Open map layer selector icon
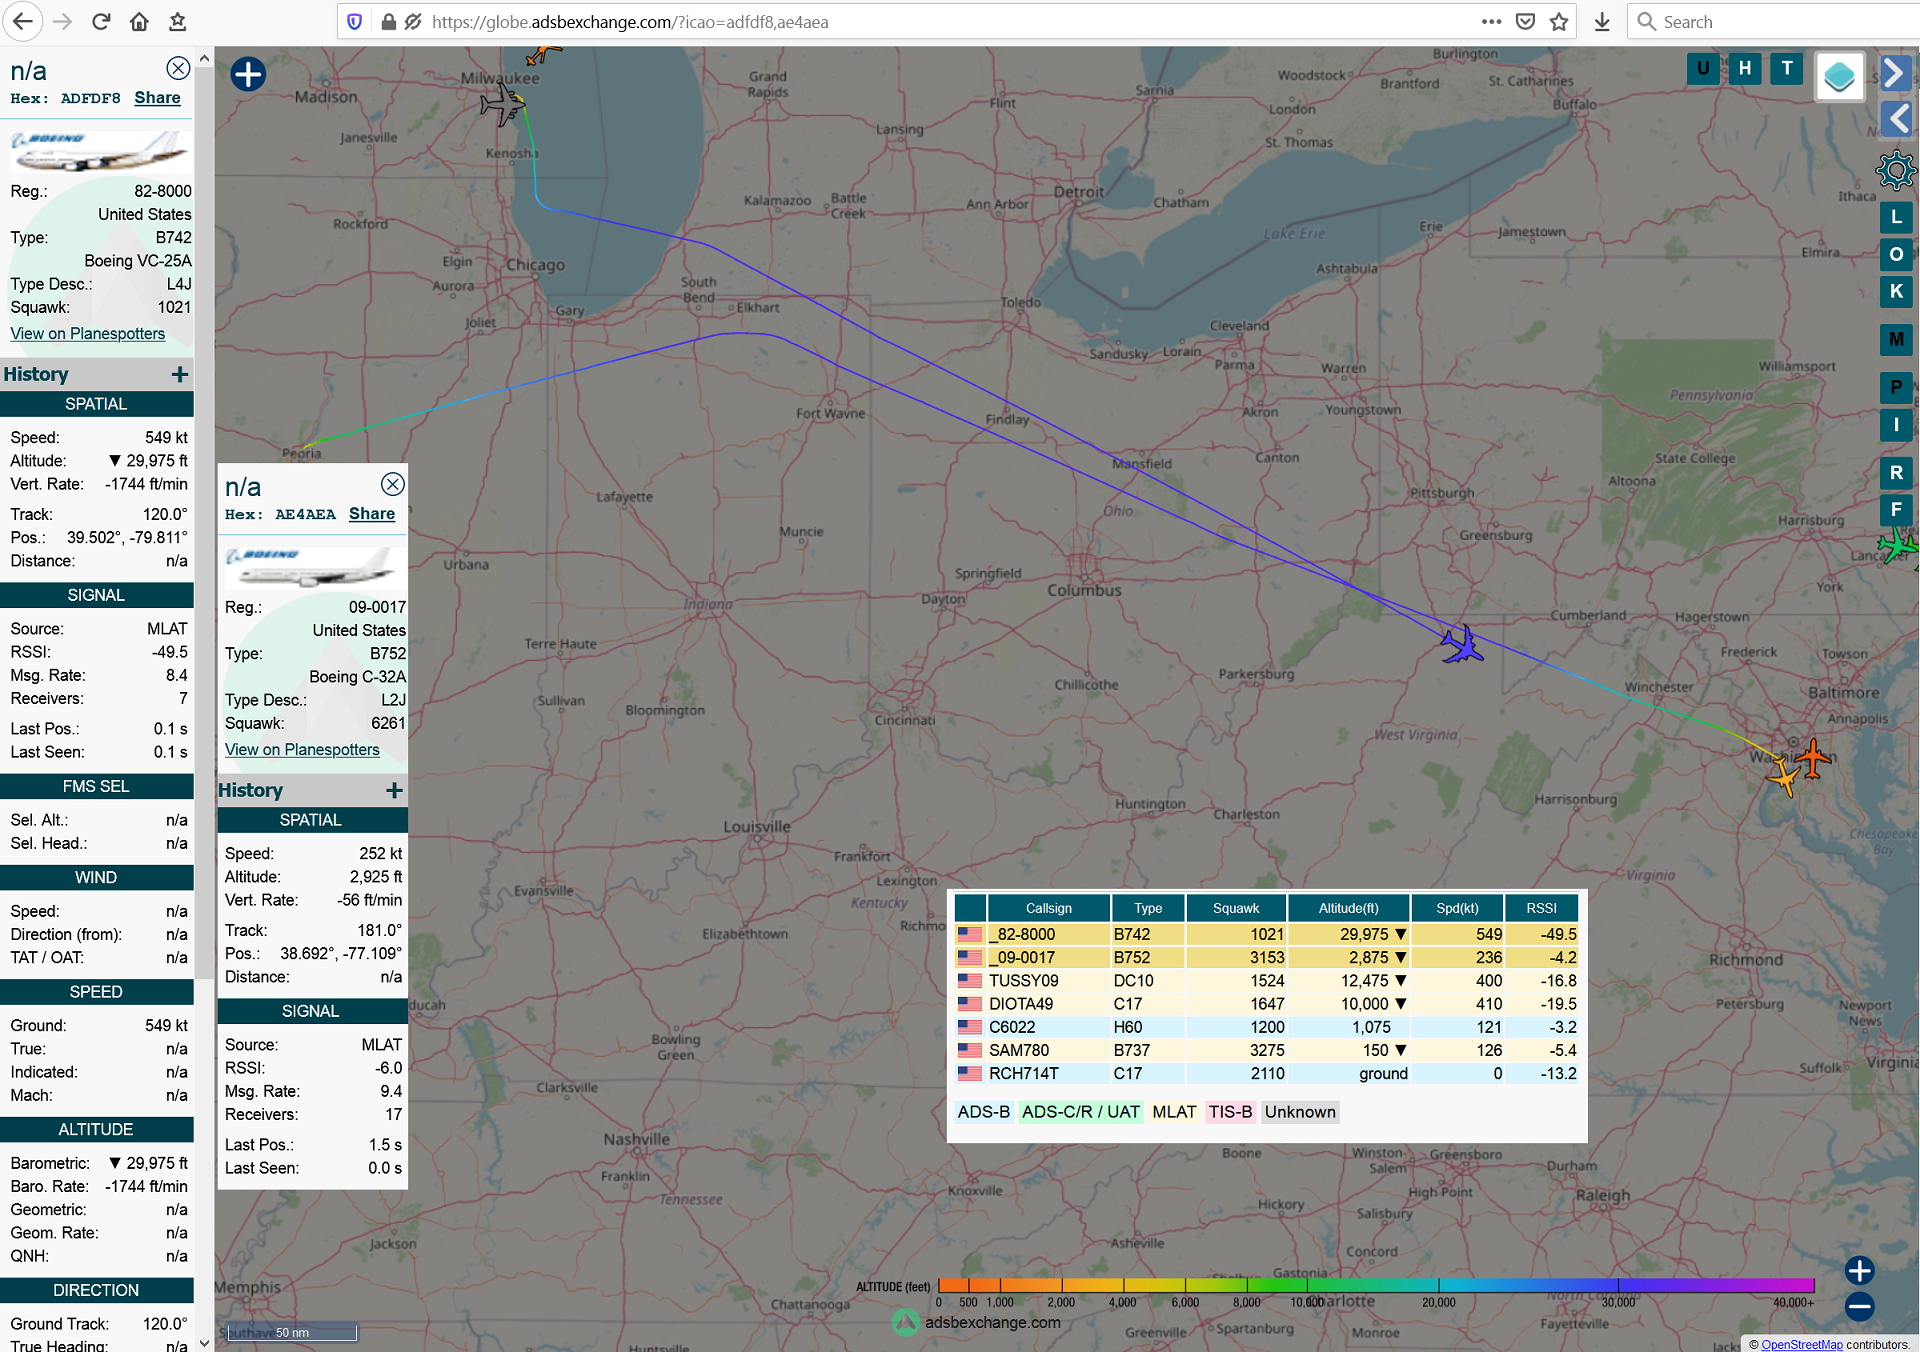The image size is (1920, 1352). tap(1839, 76)
